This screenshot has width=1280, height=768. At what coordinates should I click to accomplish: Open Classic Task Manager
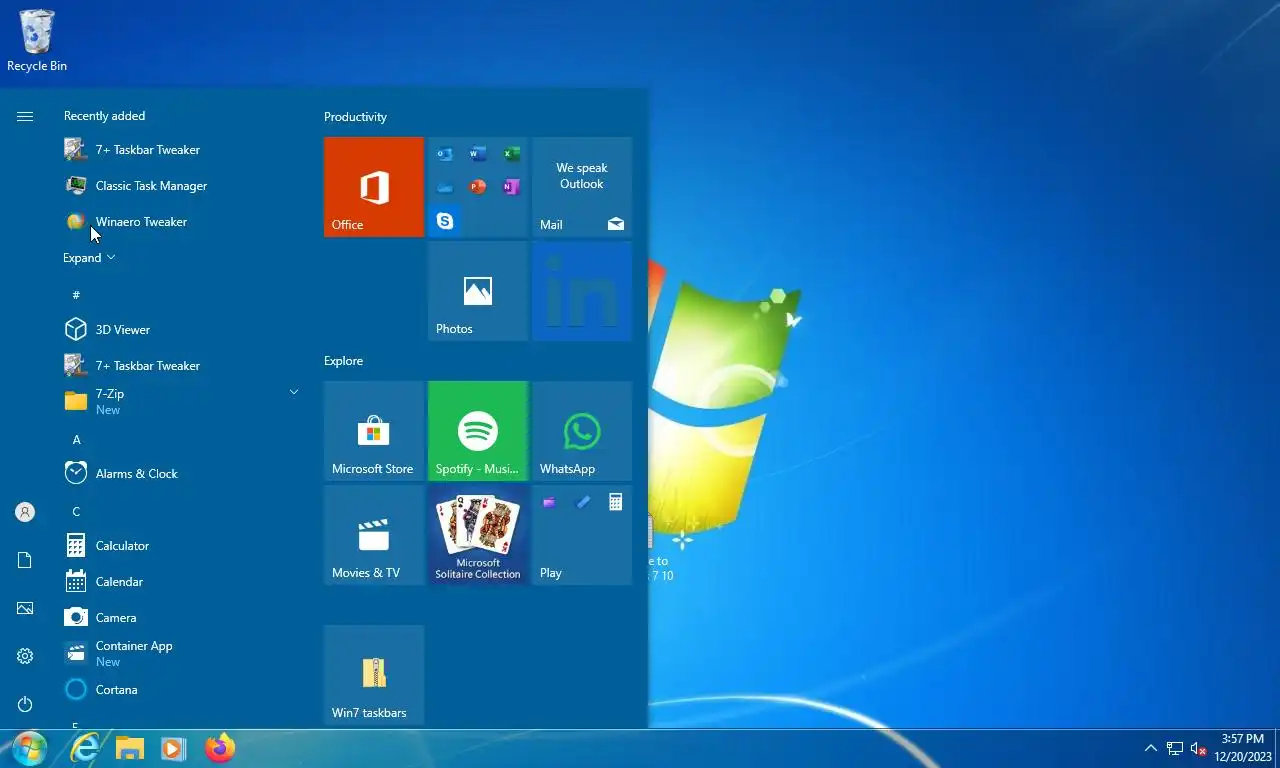click(x=182, y=186)
